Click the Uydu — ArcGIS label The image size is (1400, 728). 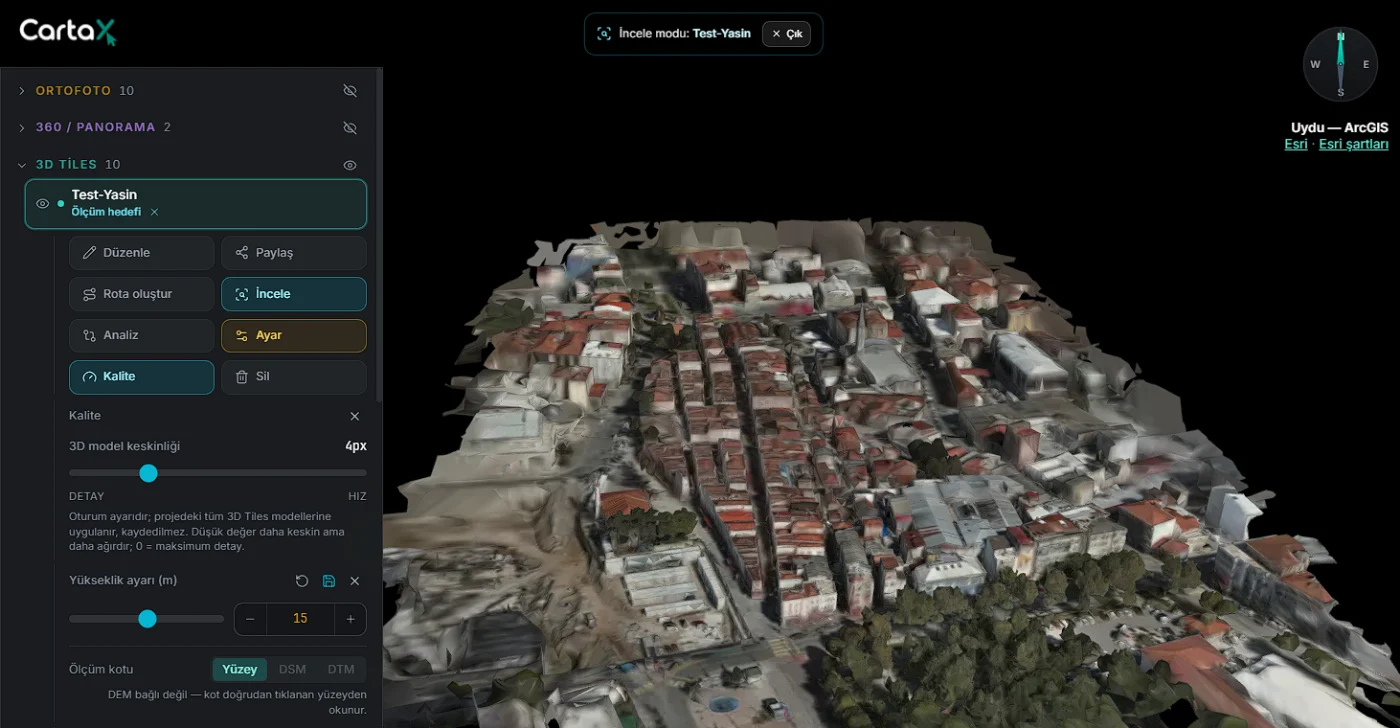(x=1339, y=128)
